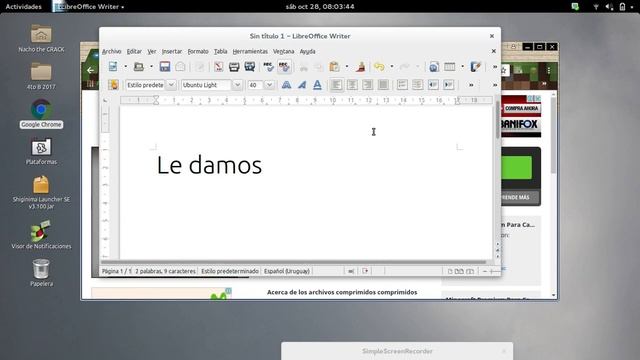The height and width of the screenshot is (360, 640).
Task: Select the Google Chrome desktop icon
Action: pos(41,114)
